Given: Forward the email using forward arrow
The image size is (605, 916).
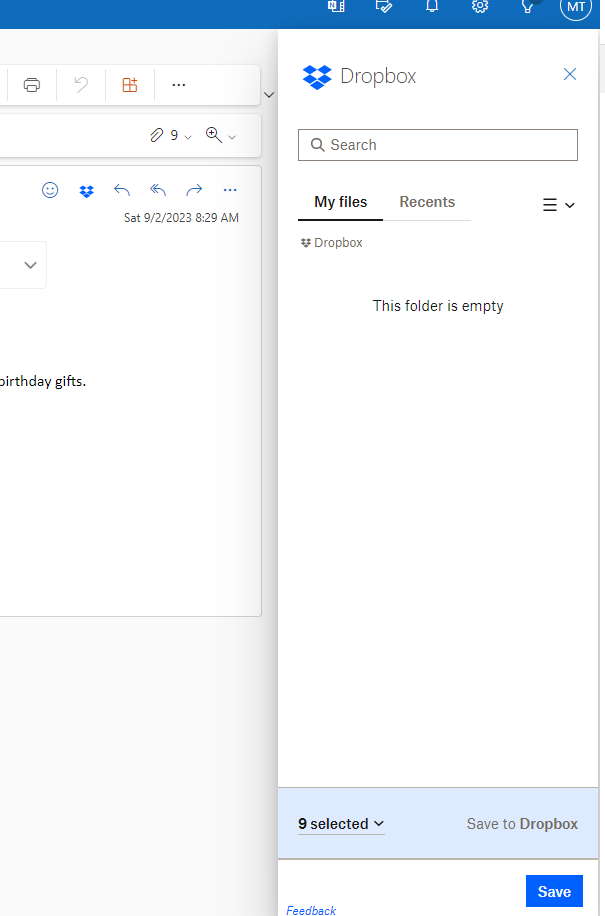Looking at the screenshot, I should pos(194,190).
